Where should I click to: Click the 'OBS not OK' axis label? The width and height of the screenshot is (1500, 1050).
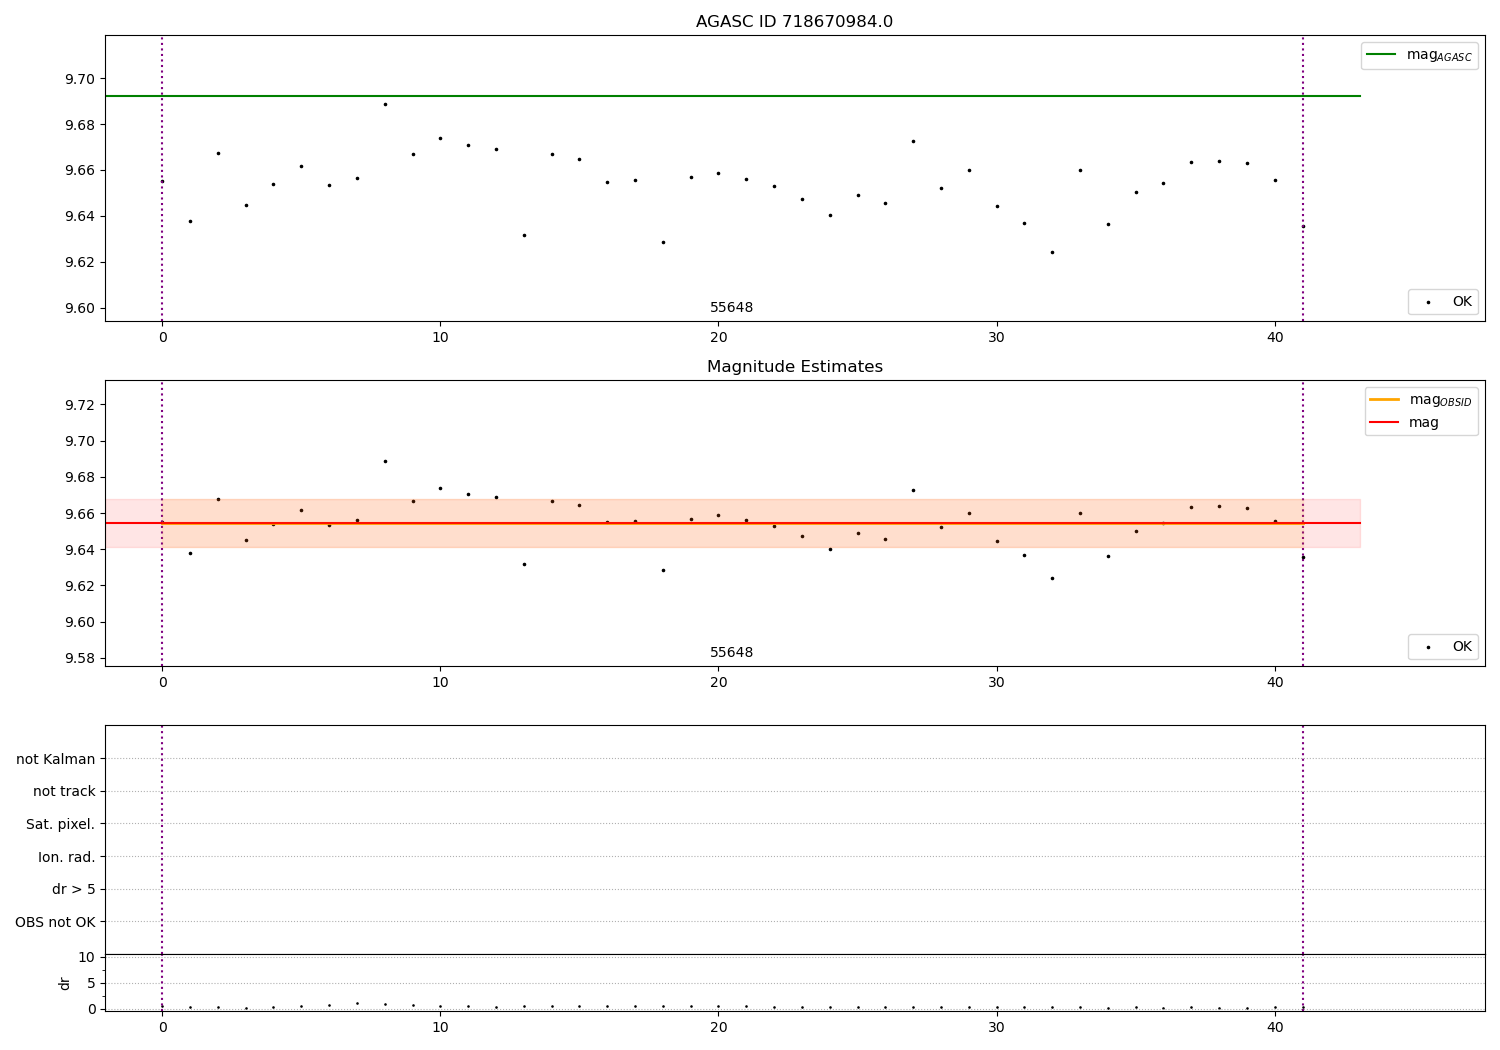[x=55, y=922]
